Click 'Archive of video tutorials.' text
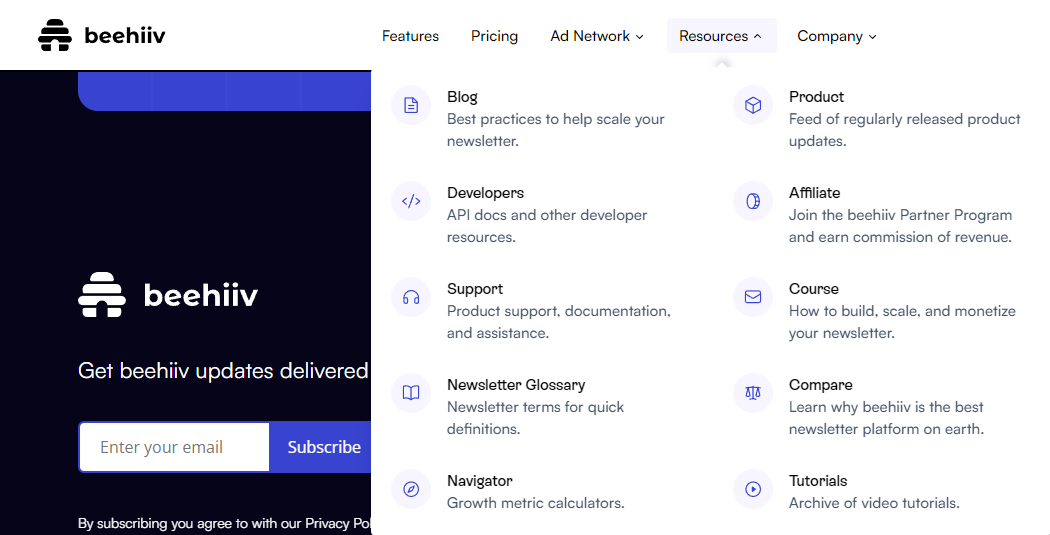Image resolution: width=1050 pixels, height=535 pixels. click(874, 503)
